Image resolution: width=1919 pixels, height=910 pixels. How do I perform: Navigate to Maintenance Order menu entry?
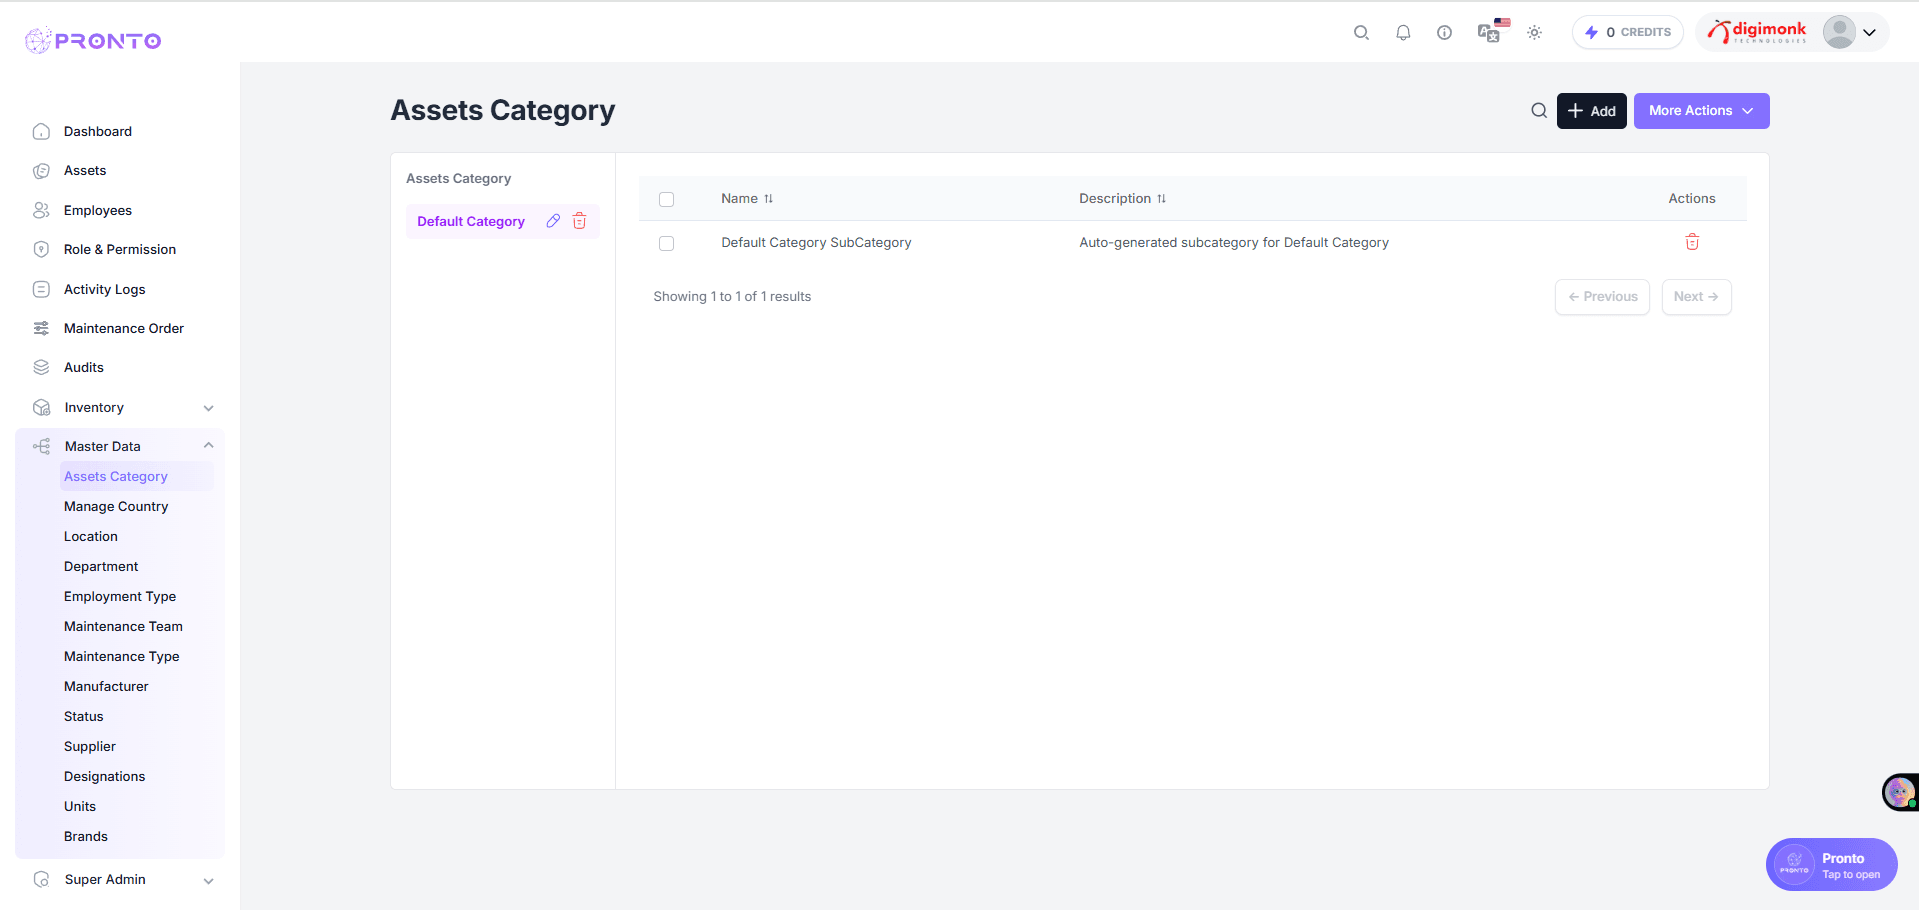[124, 328]
